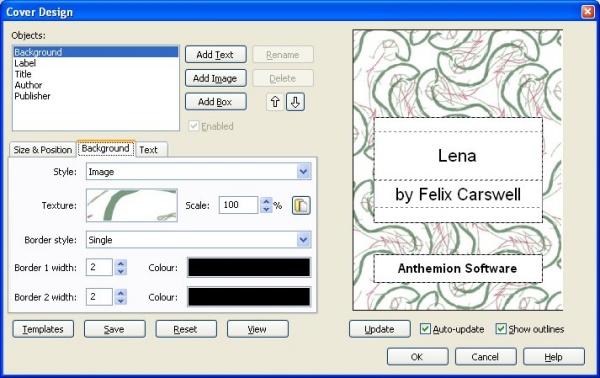Expand the Border style dropdown

coord(199,240)
